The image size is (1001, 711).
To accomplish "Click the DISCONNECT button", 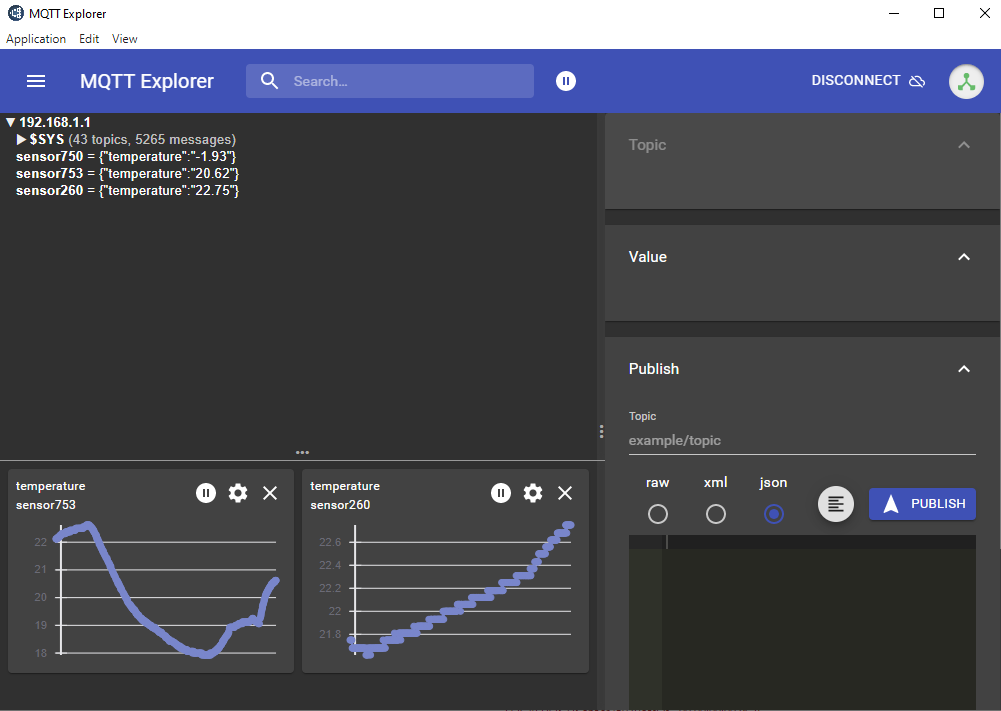I will pos(868,81).
